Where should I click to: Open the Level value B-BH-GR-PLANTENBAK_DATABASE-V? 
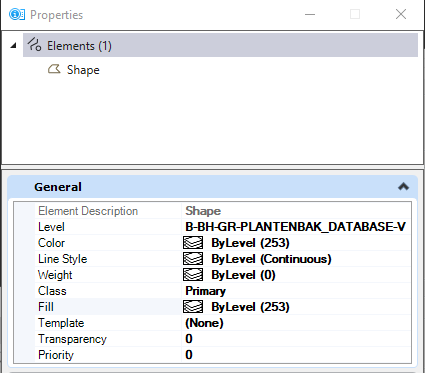(x=296, y=227)
